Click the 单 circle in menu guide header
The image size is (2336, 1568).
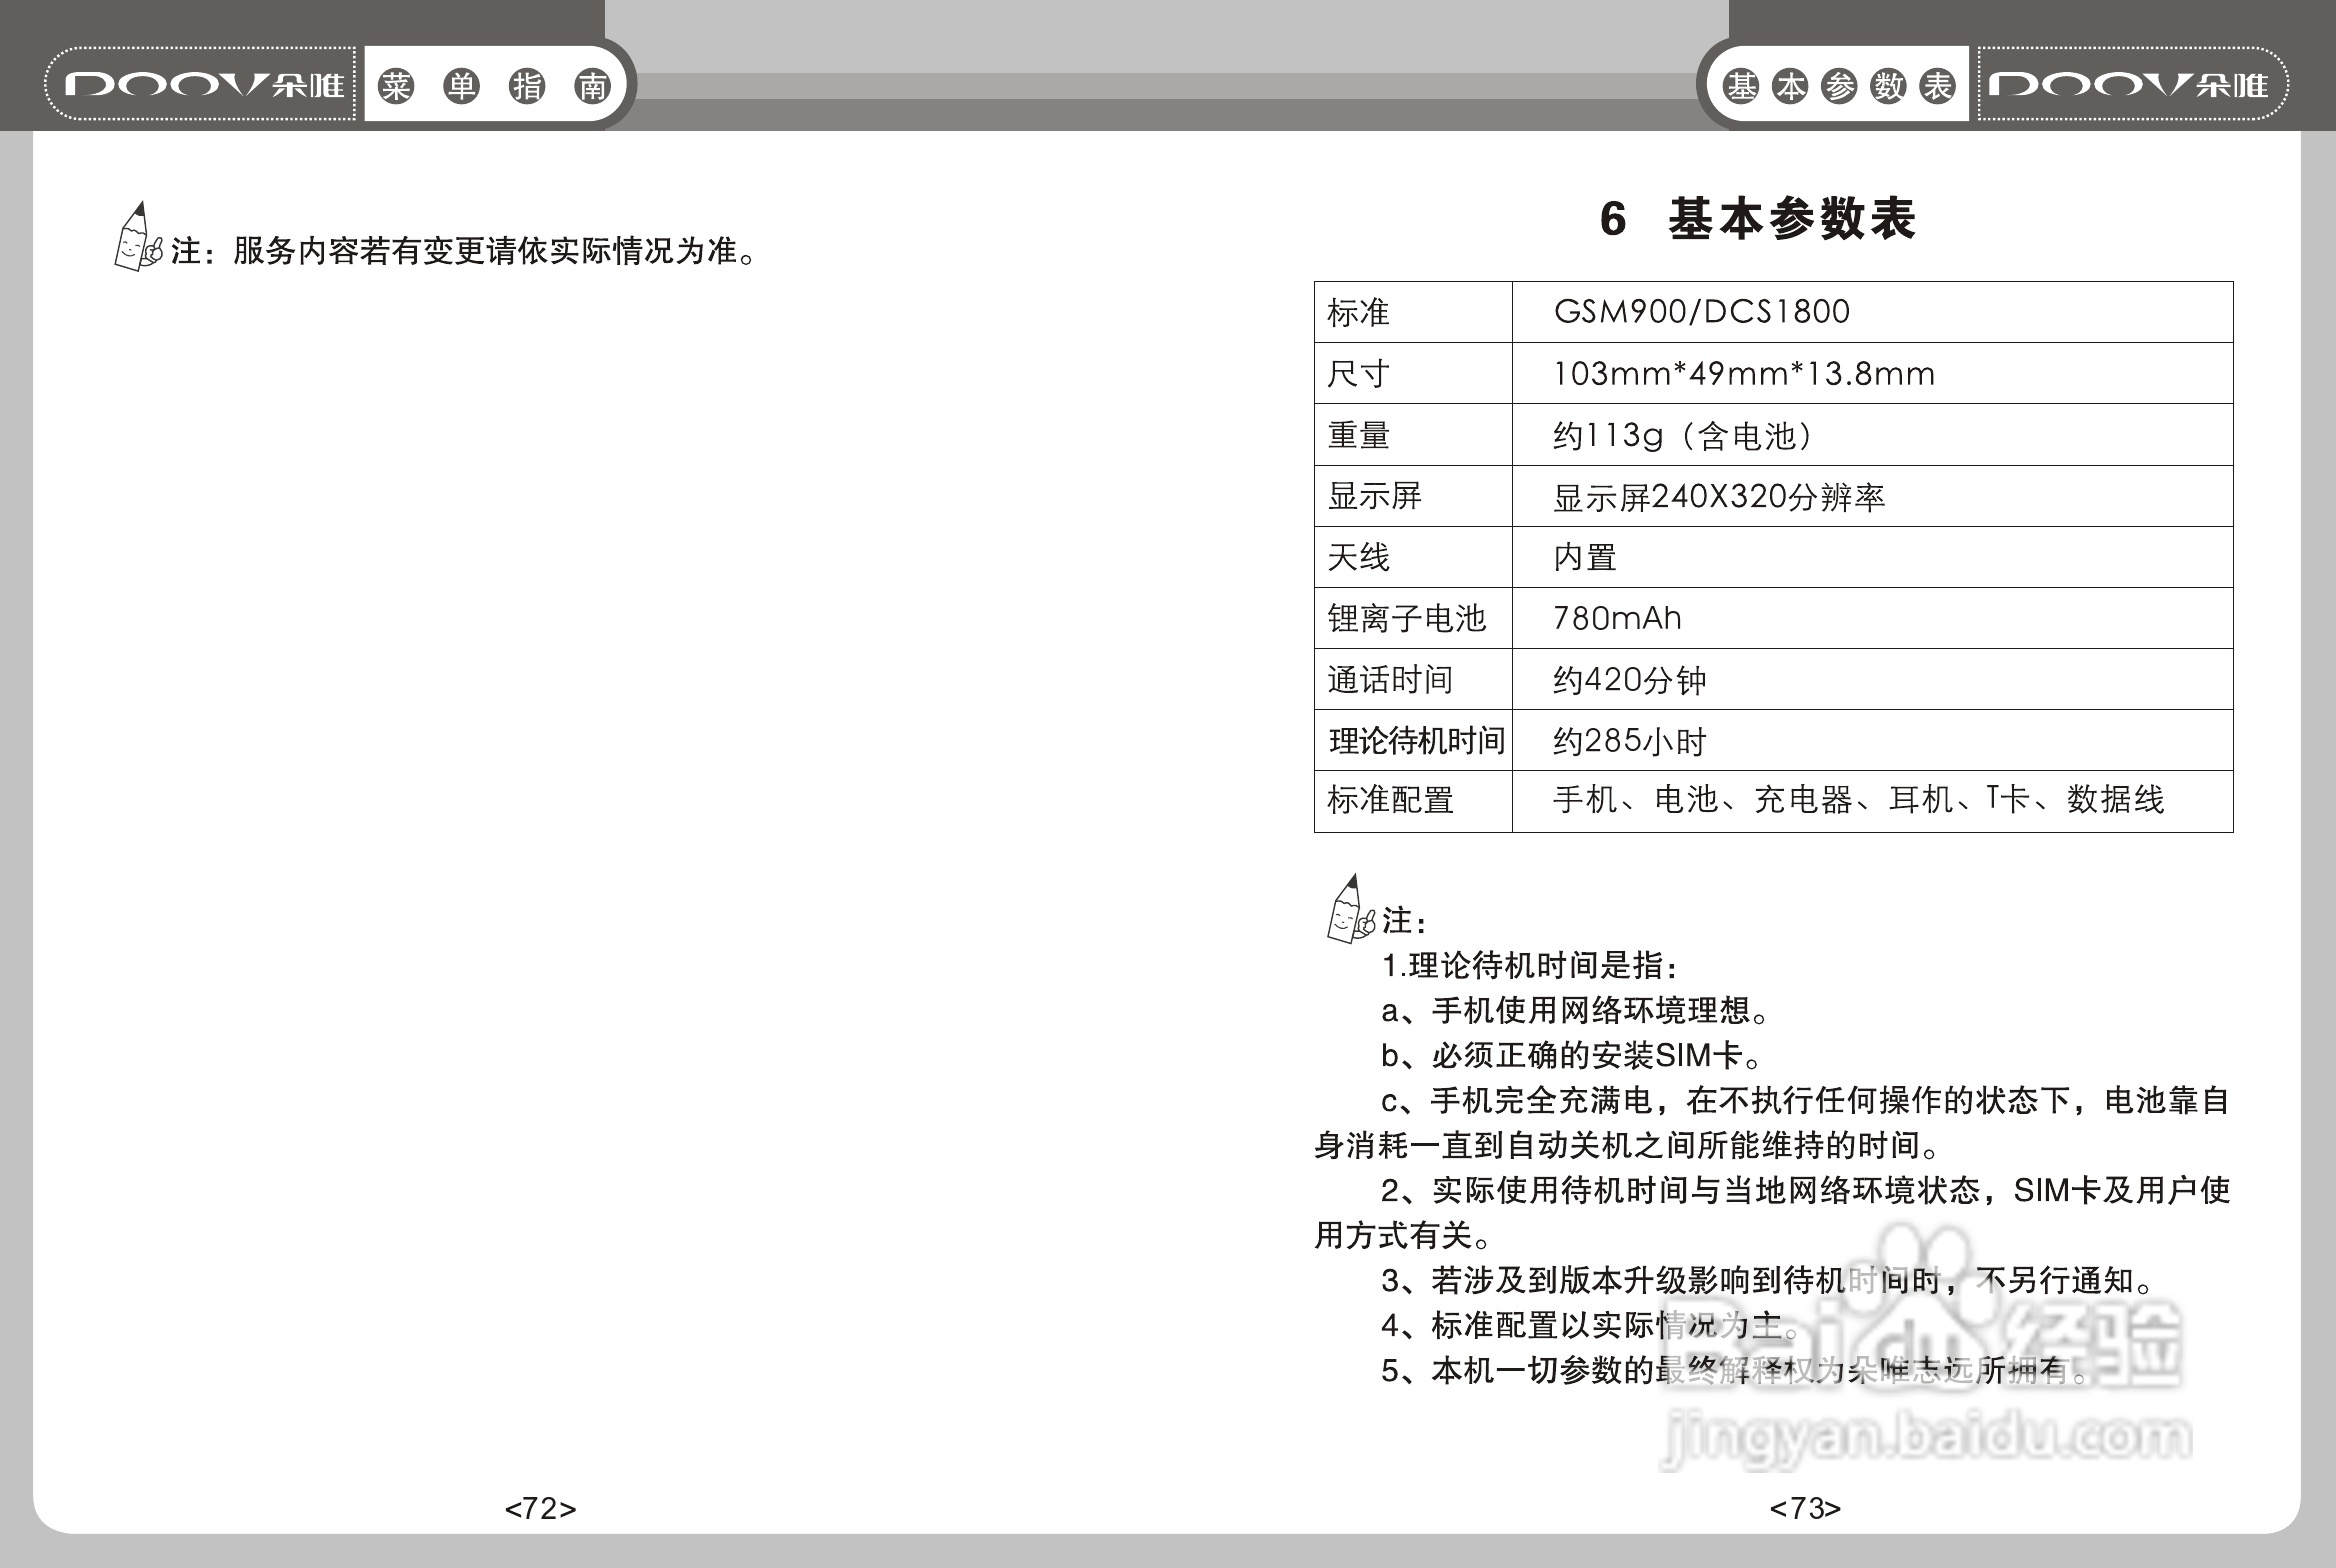[461, 86]
